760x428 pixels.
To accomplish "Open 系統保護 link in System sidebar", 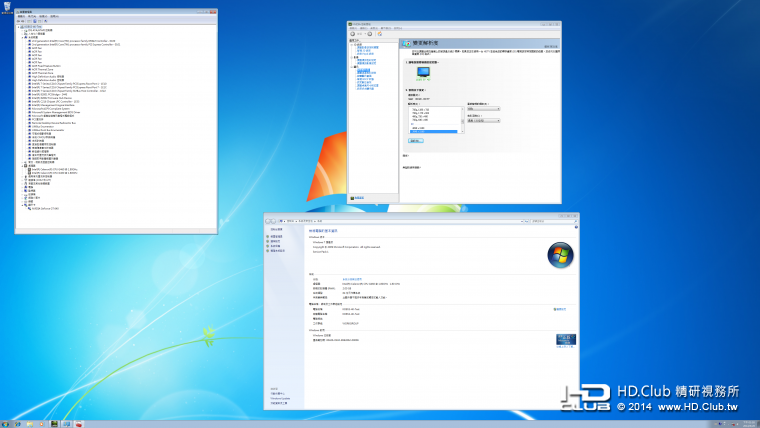I will pyautogui.click(x=273, y=246).
